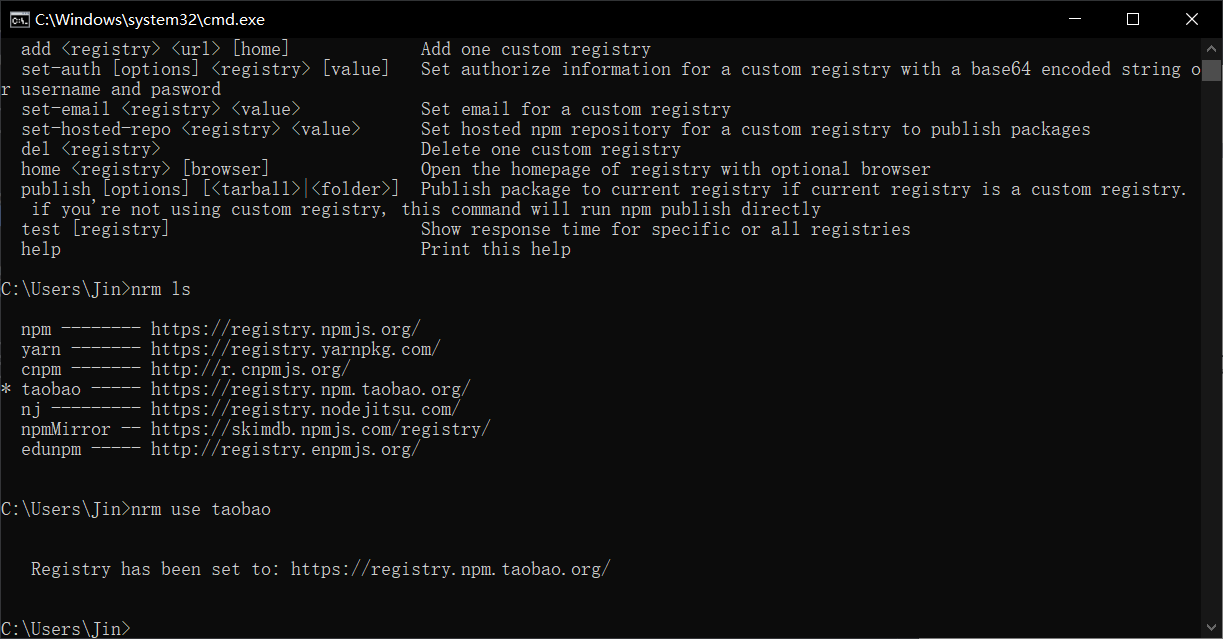Click the scroll down arrow
This screenshot has width=1223, height=639.
(1212, 629)
